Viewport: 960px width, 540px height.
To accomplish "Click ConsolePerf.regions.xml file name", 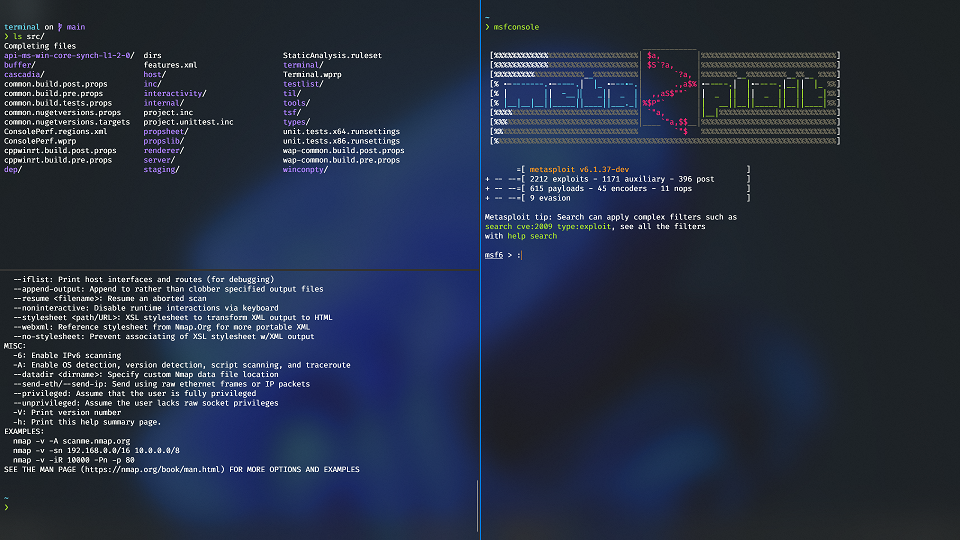I will click(x=56, y=132).
